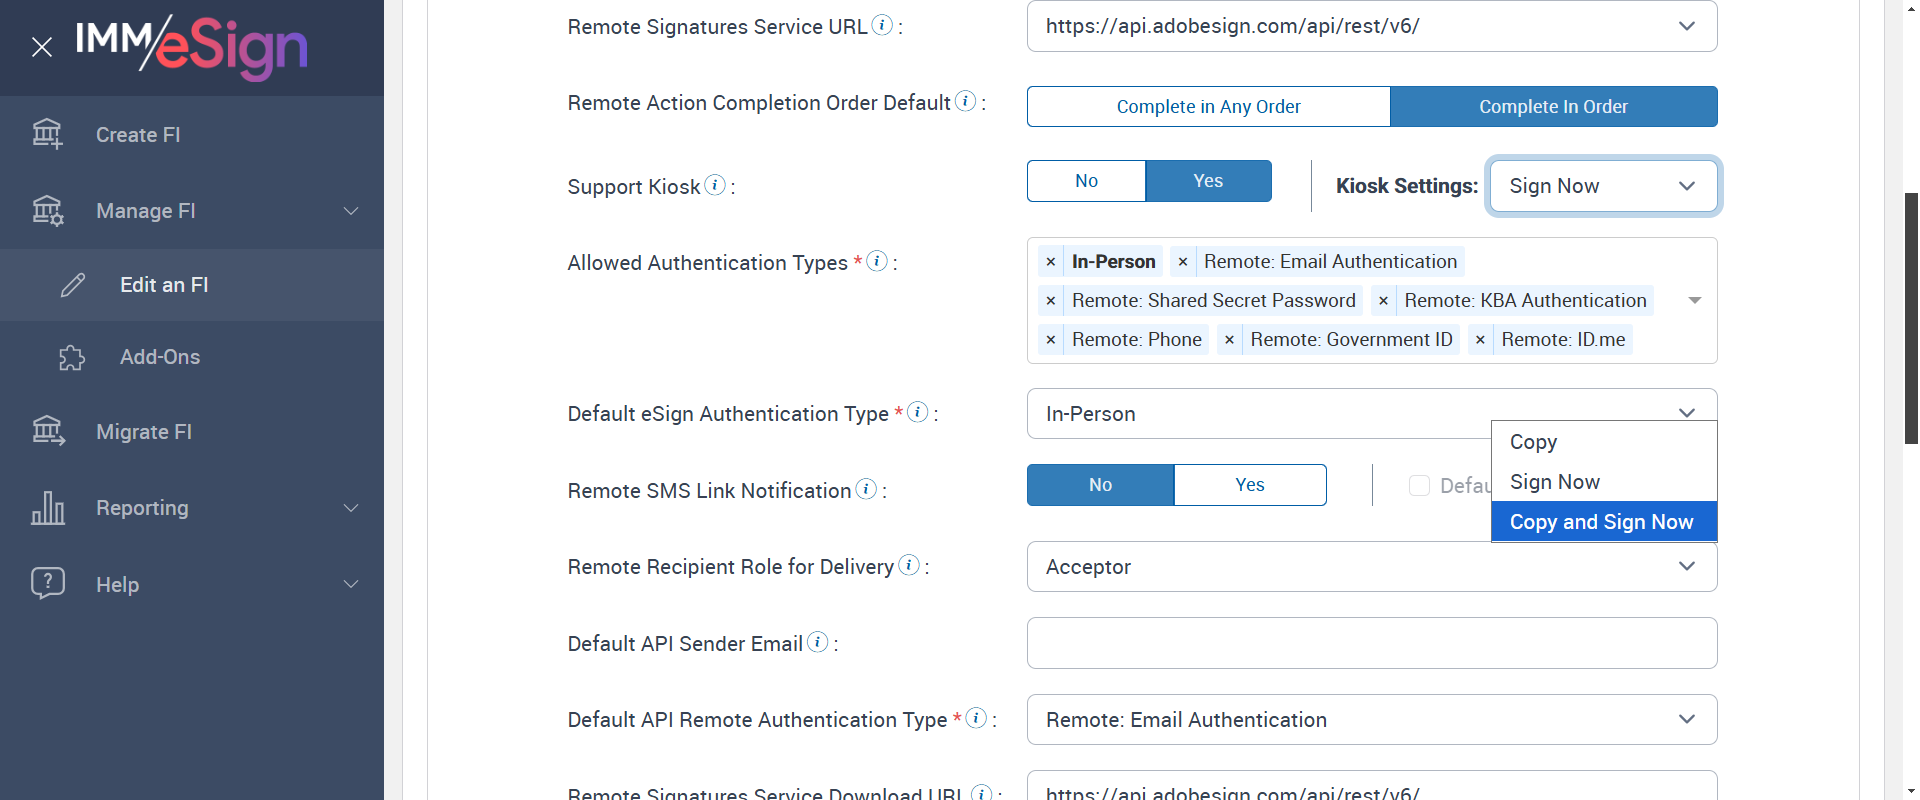The height and width of the screenshot is (800, 1920).
Task: Click the Default API Sender Email field
Action: point(1371,643)
